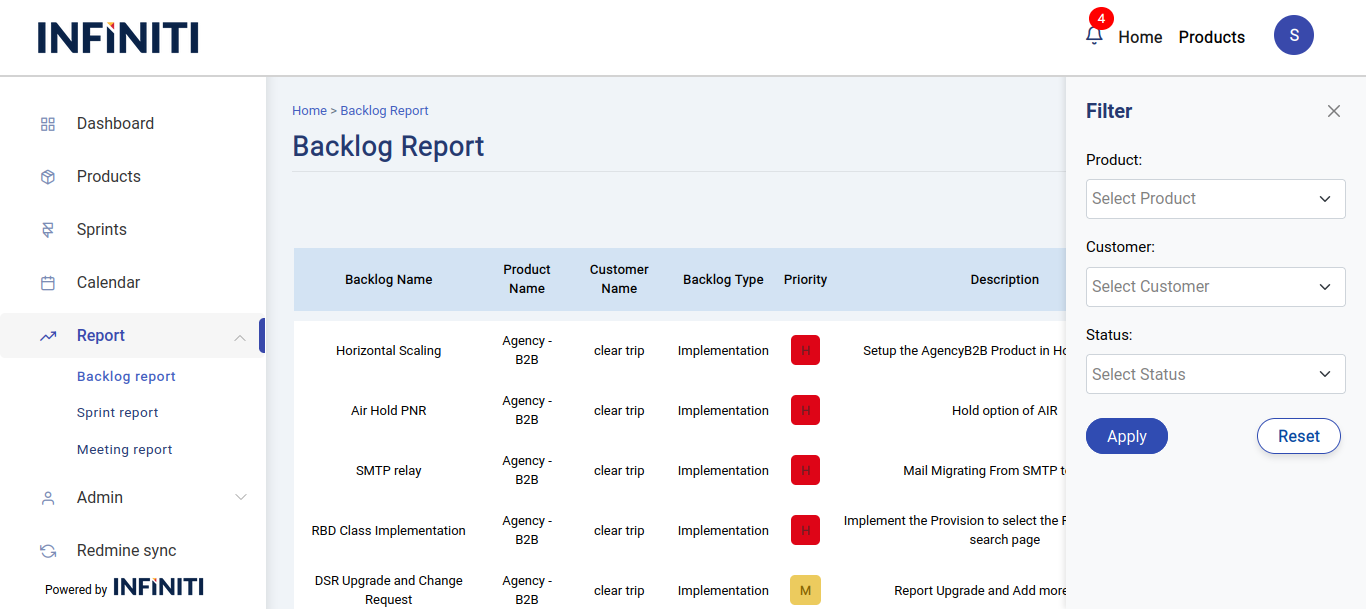Close the Filter panel
This screenshot has height=609, width=1366.
1333,111
